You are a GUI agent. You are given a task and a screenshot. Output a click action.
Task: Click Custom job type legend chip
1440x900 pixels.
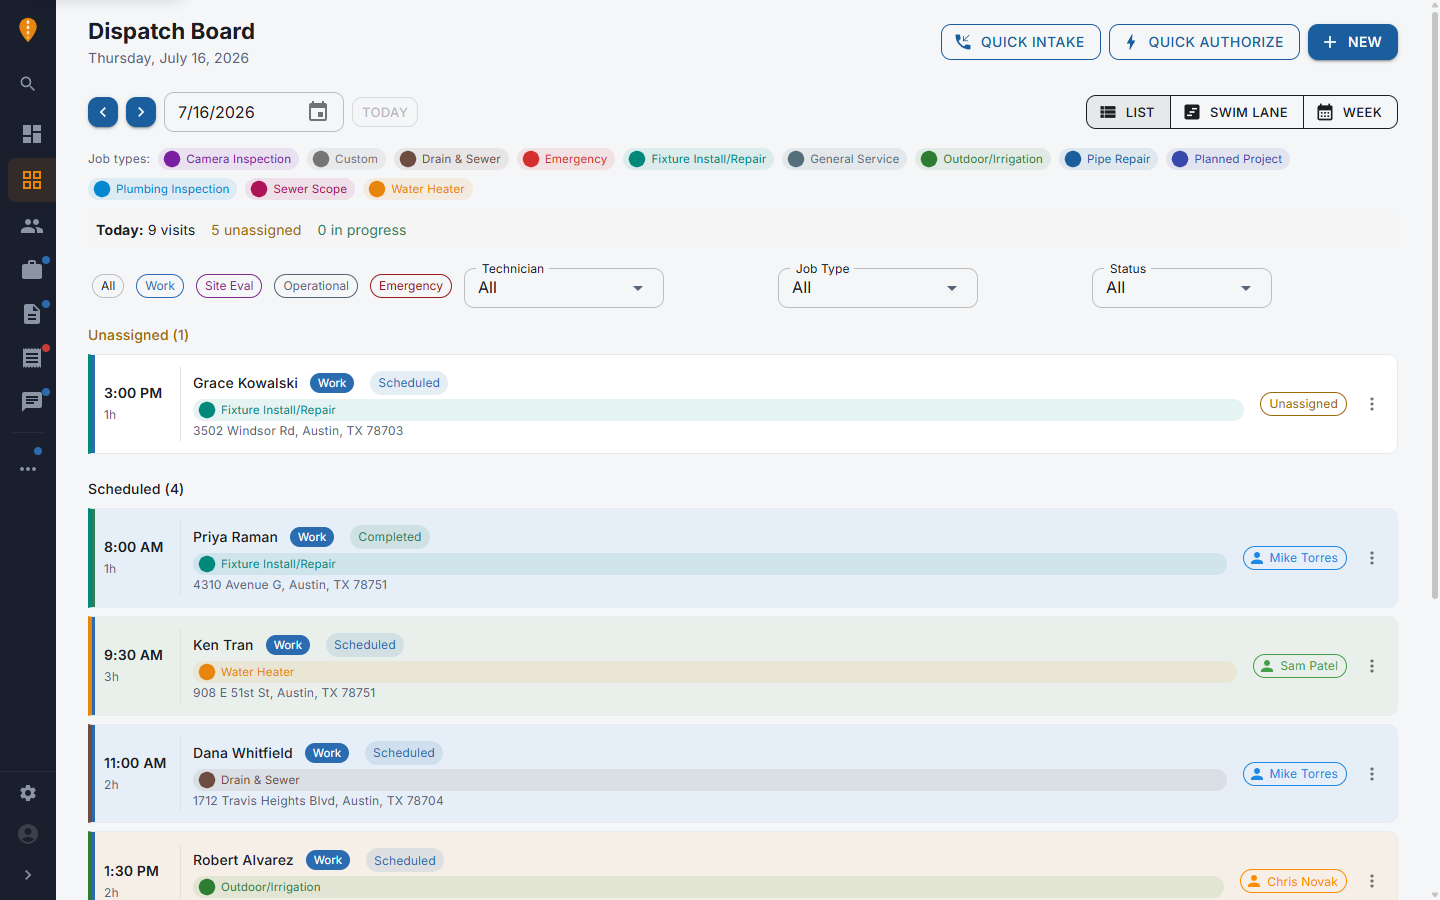[346, 159]
